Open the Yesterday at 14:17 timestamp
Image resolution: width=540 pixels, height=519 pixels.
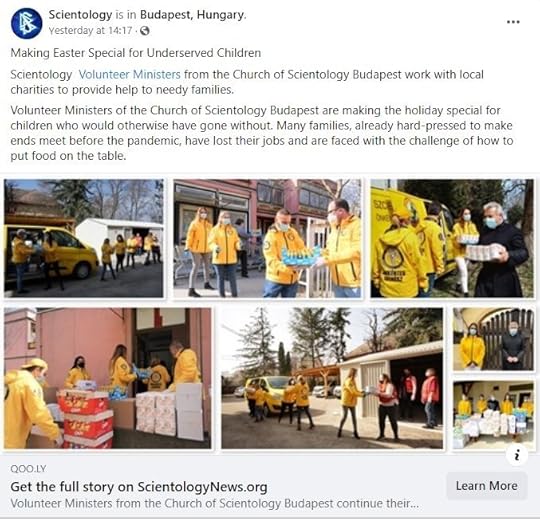tap(90, 31)
